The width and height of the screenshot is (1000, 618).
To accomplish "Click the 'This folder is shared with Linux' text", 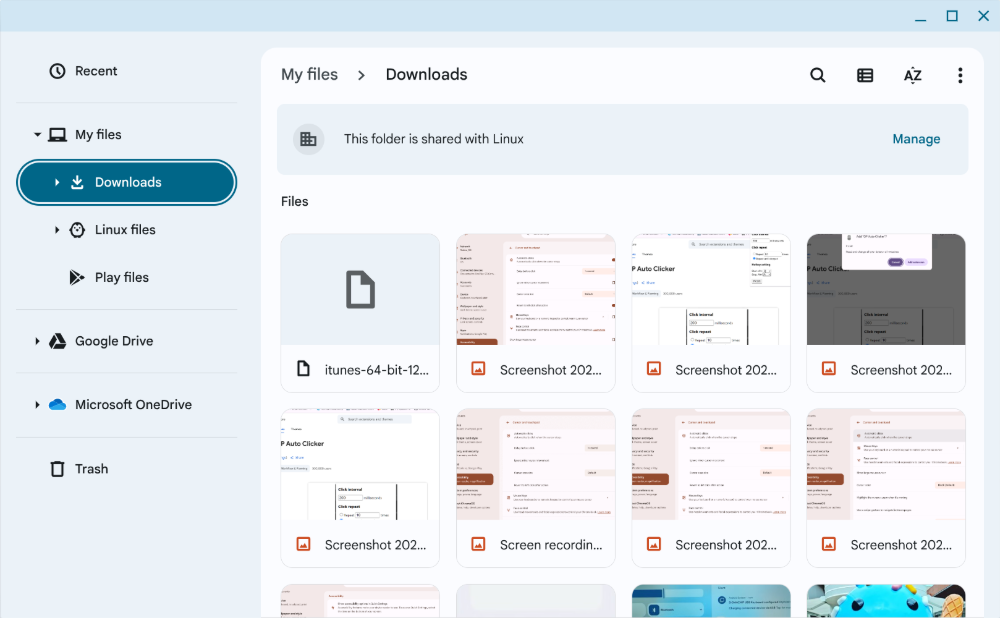I will [x=434, y=139].
